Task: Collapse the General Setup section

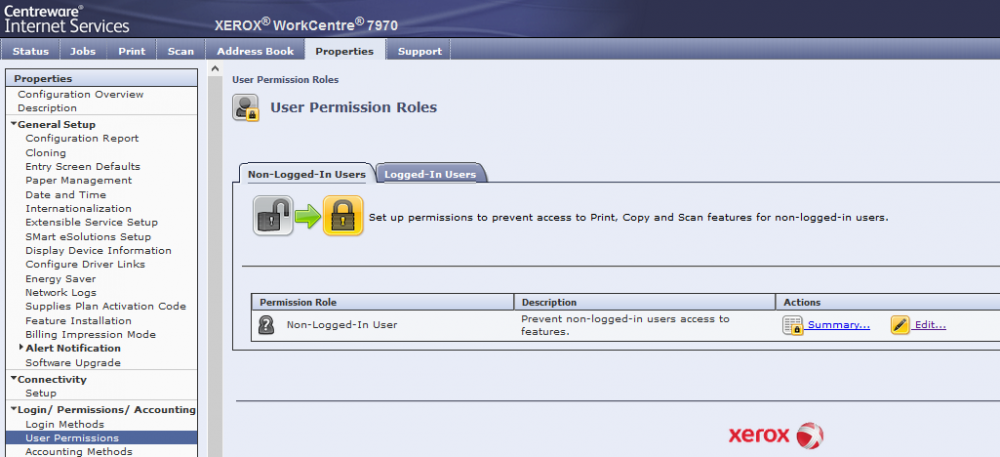Action: pos(14,124)
